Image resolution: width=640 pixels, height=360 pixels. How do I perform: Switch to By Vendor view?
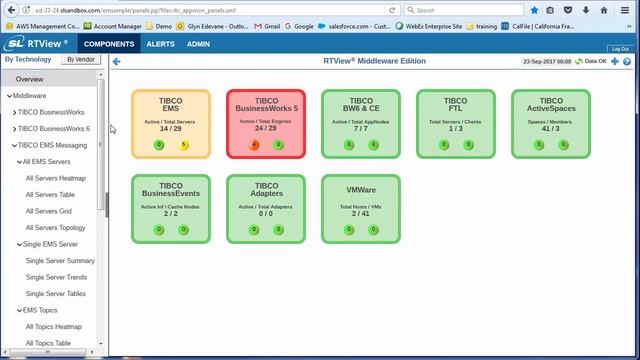pos(81,60)
